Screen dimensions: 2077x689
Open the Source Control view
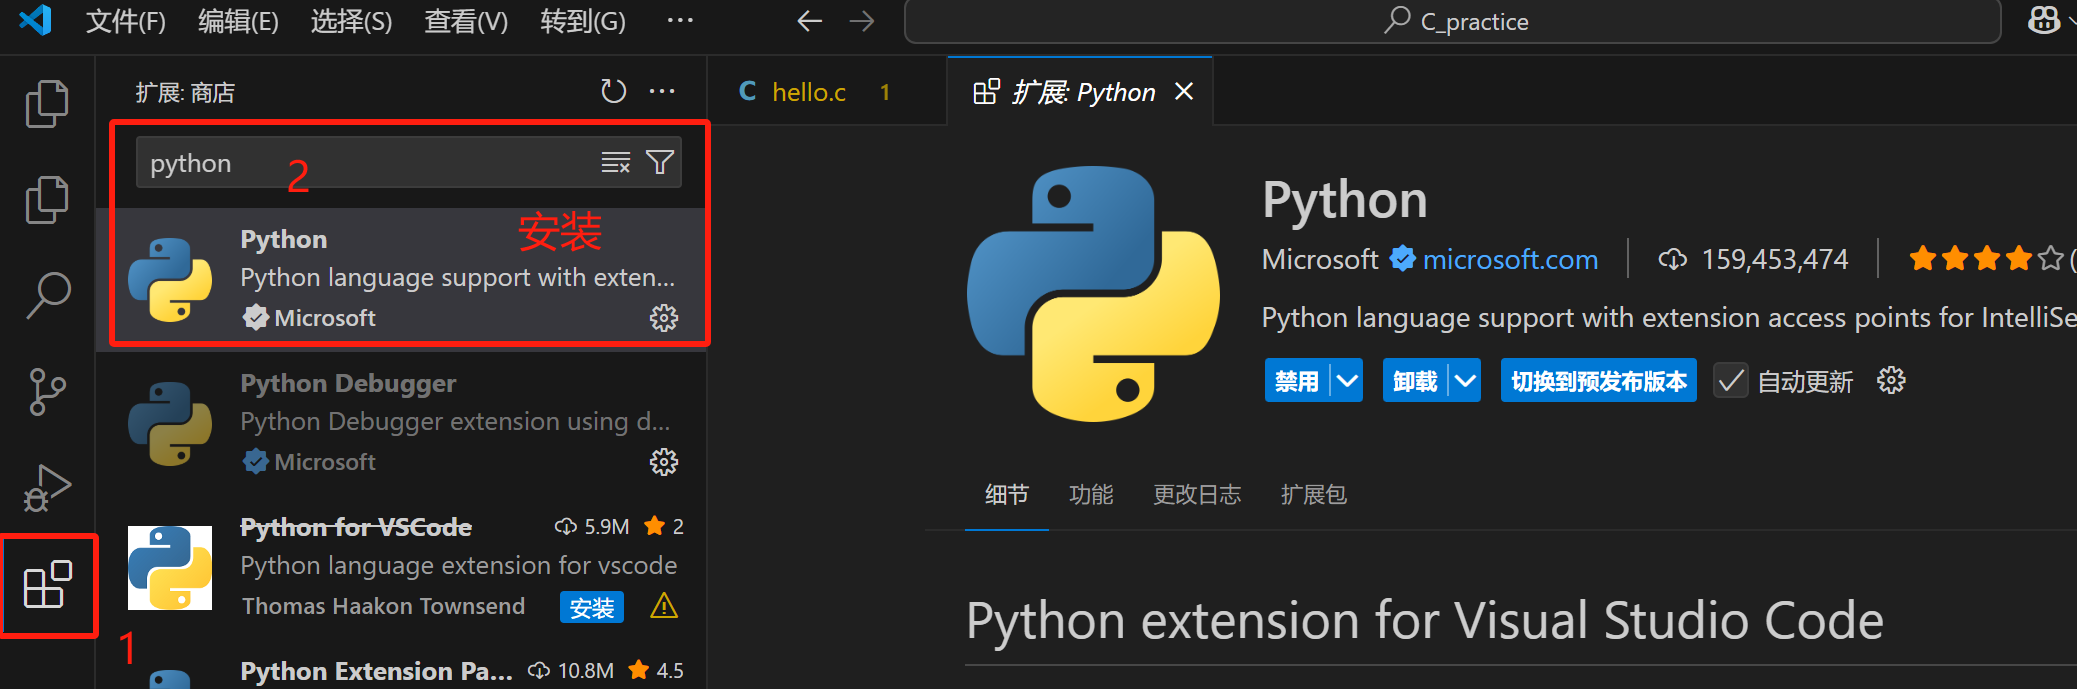(x=47, y=392)
